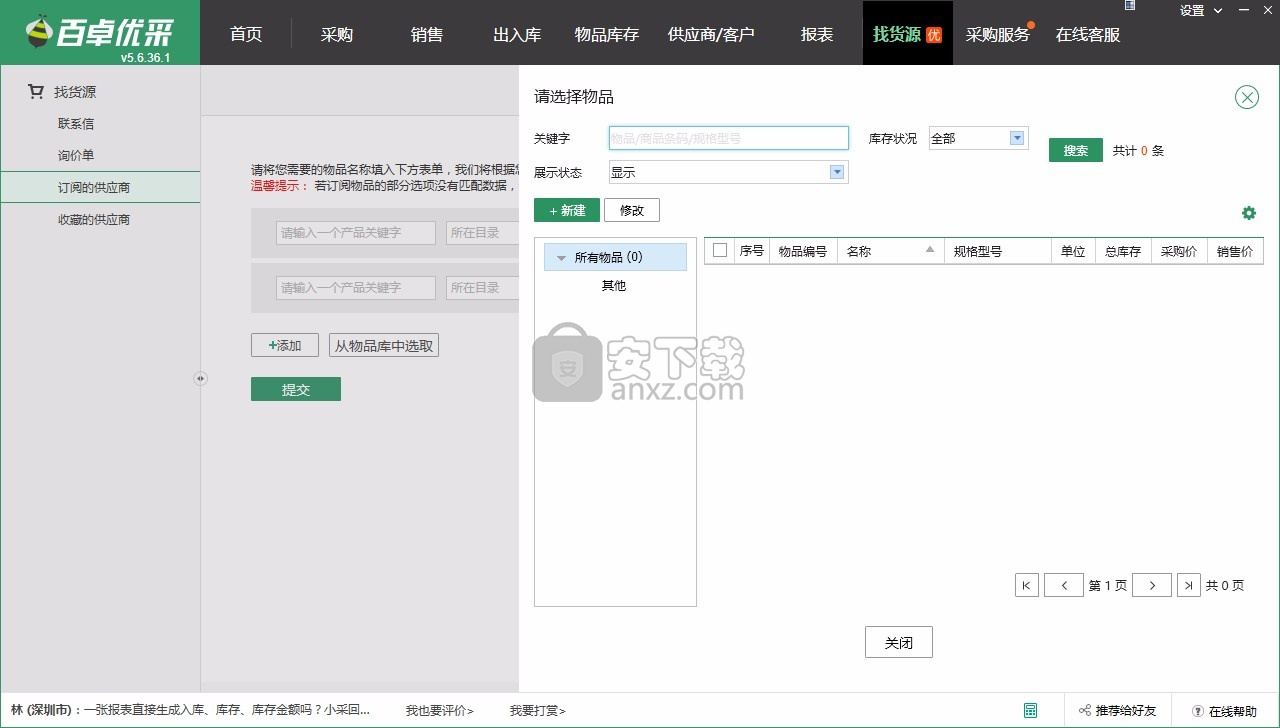Image resolution: width=1280 pixels, height=728 pixels.
Task: Select the 其他 category in tree
Action: [x=614, y=286]
